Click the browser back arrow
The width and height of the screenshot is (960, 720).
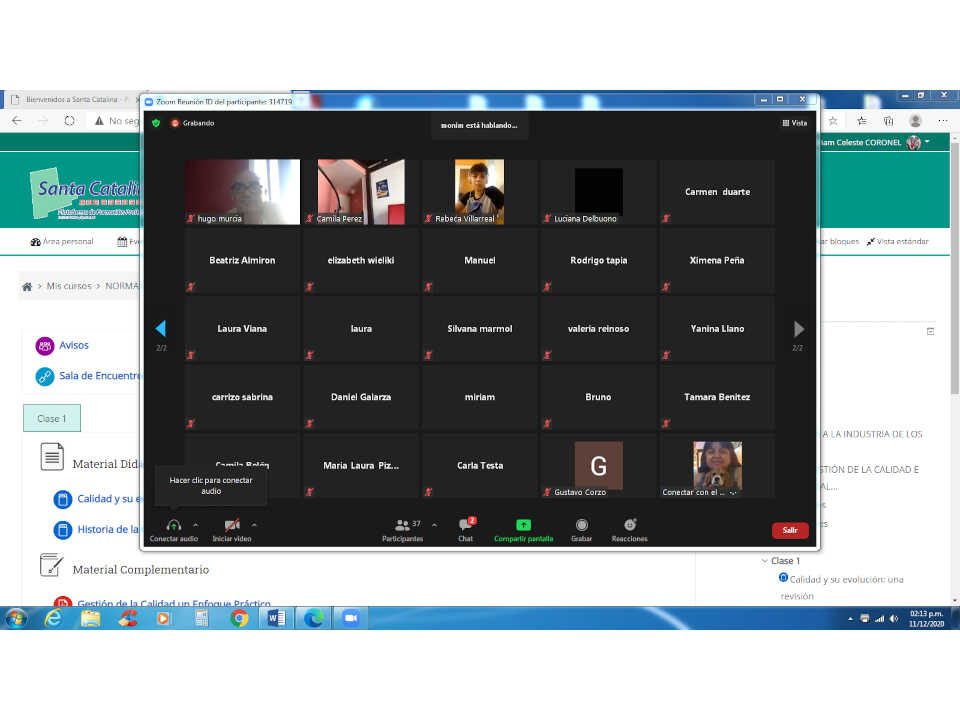[17, 121]
